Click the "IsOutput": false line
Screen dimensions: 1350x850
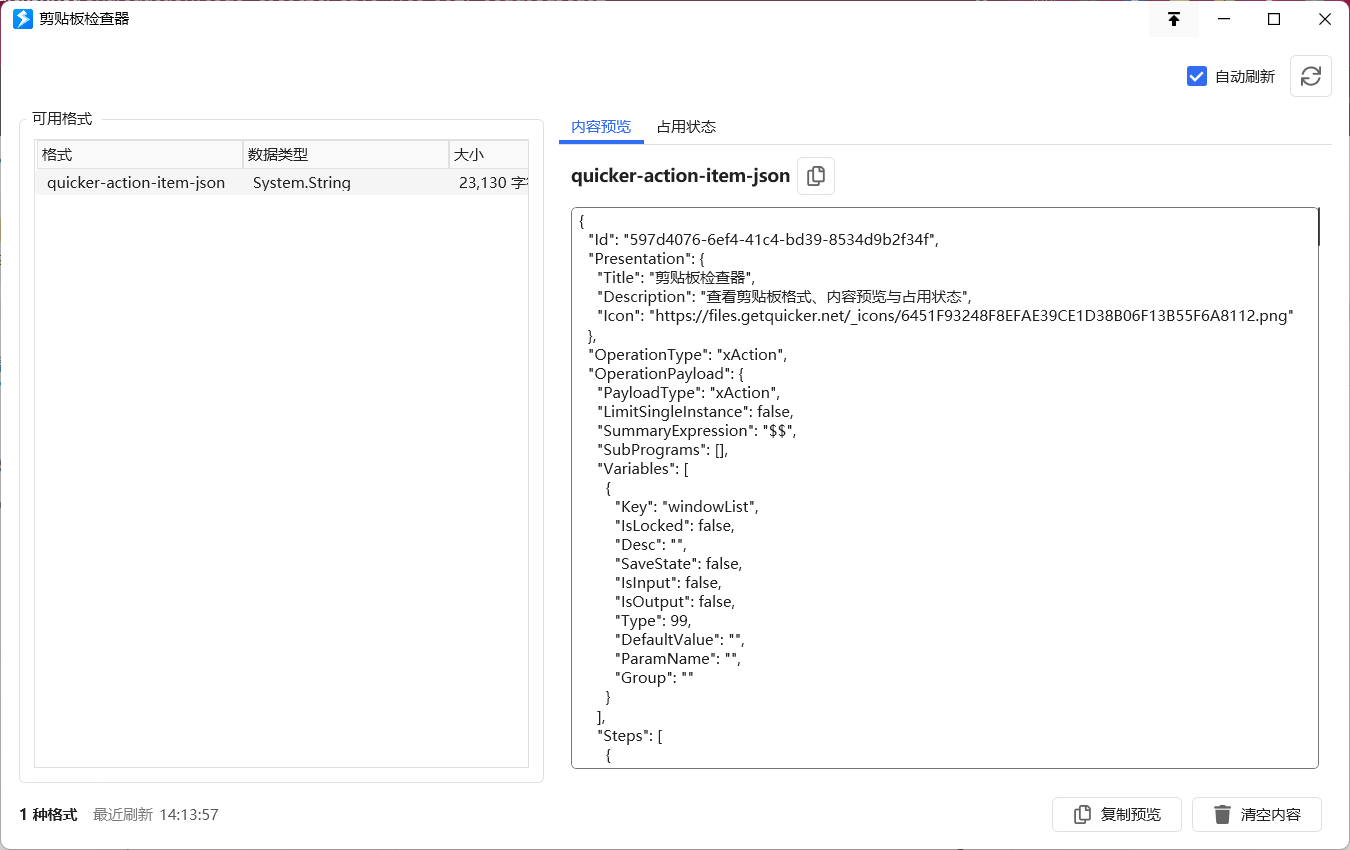(675, 602)
